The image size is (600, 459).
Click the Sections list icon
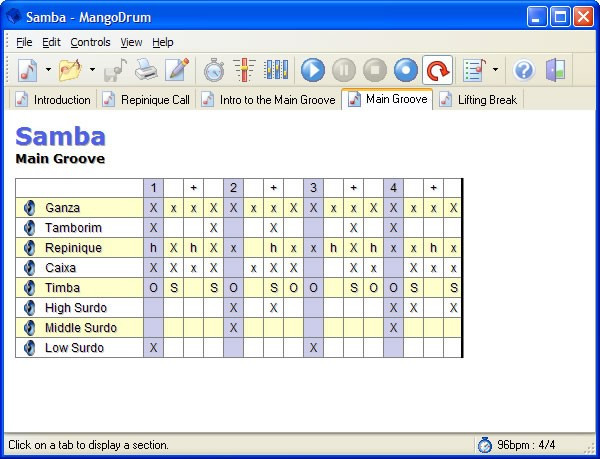pyautogui.click(x=474, y=70)
